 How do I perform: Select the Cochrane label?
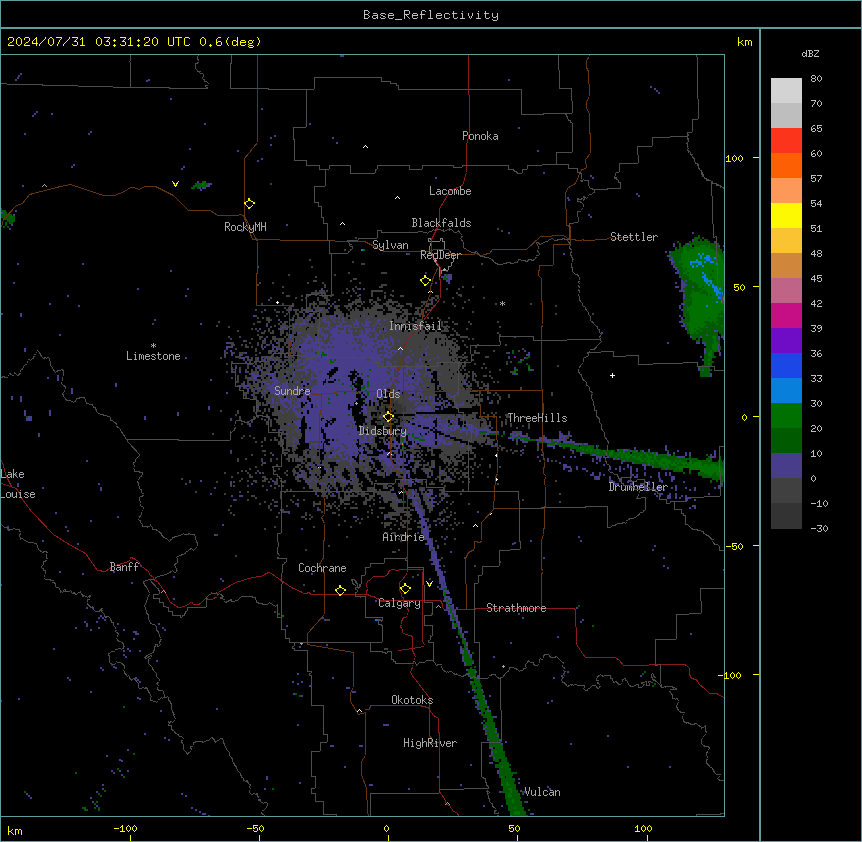(322, 568)
